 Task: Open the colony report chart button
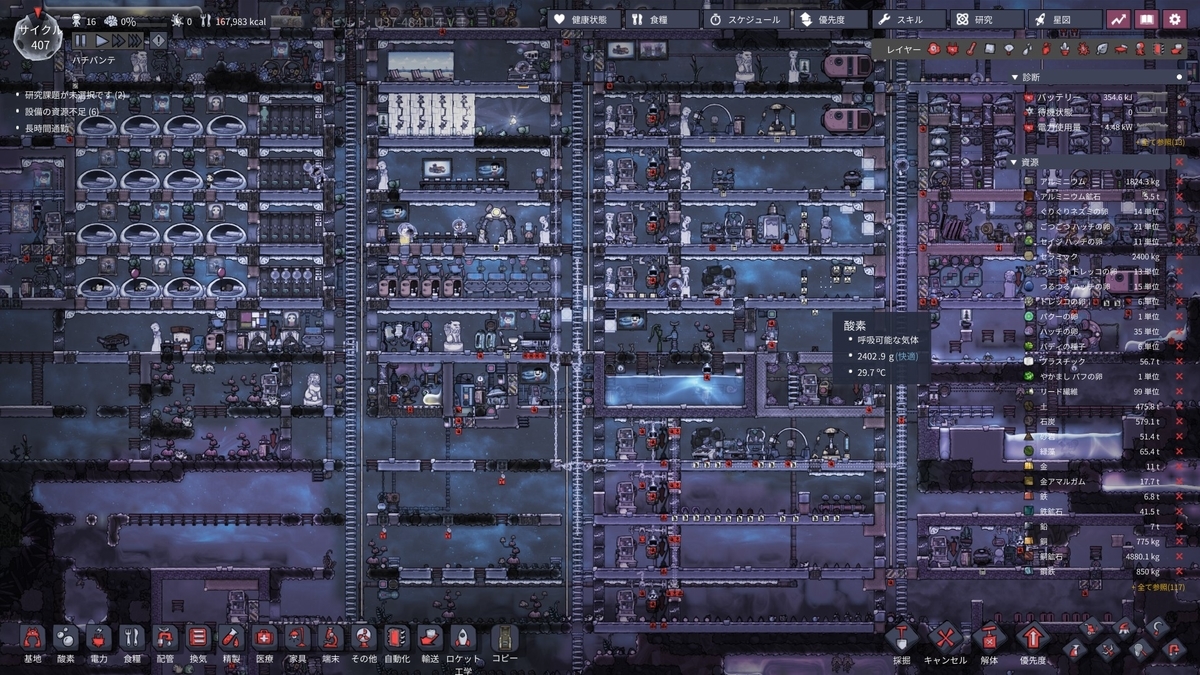tap(1118, 19)
